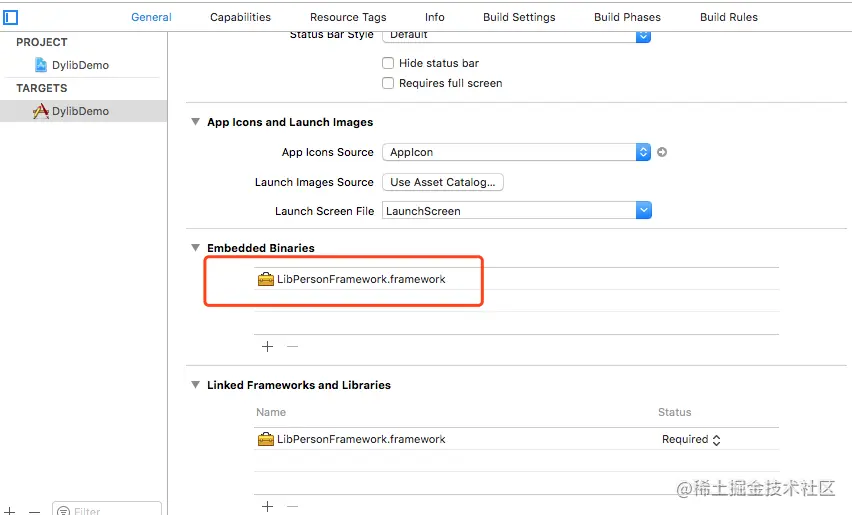
Task: Open the App Icons Source dropdown
Action: pyautogui.click(x=643, y=152)
